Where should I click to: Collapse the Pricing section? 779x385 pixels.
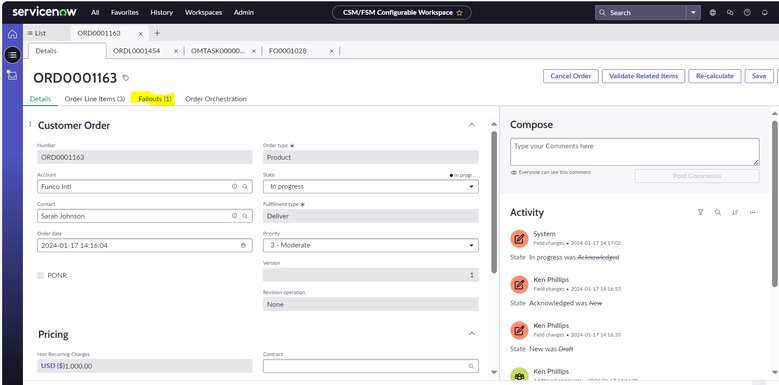[472, 334]
